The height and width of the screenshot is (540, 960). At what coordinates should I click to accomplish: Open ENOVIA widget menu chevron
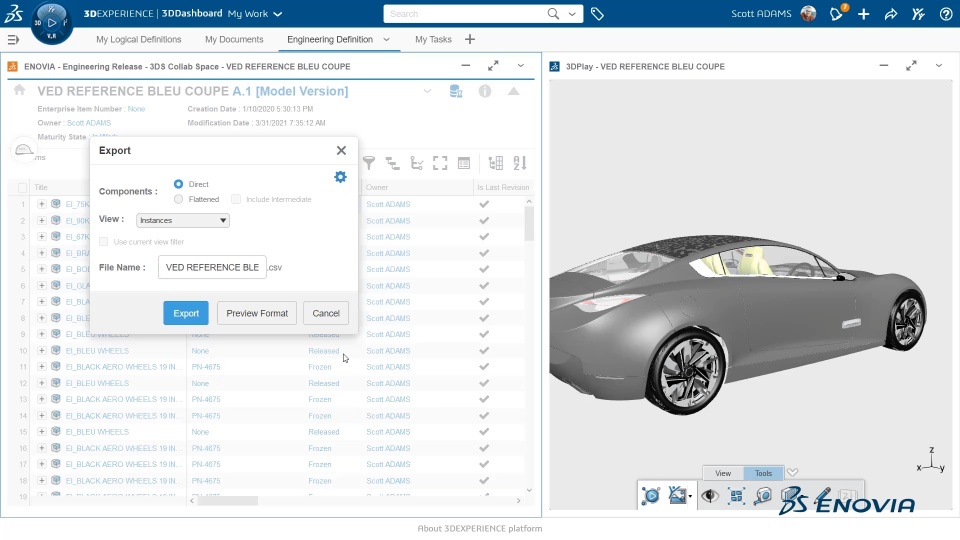[520, 66]
